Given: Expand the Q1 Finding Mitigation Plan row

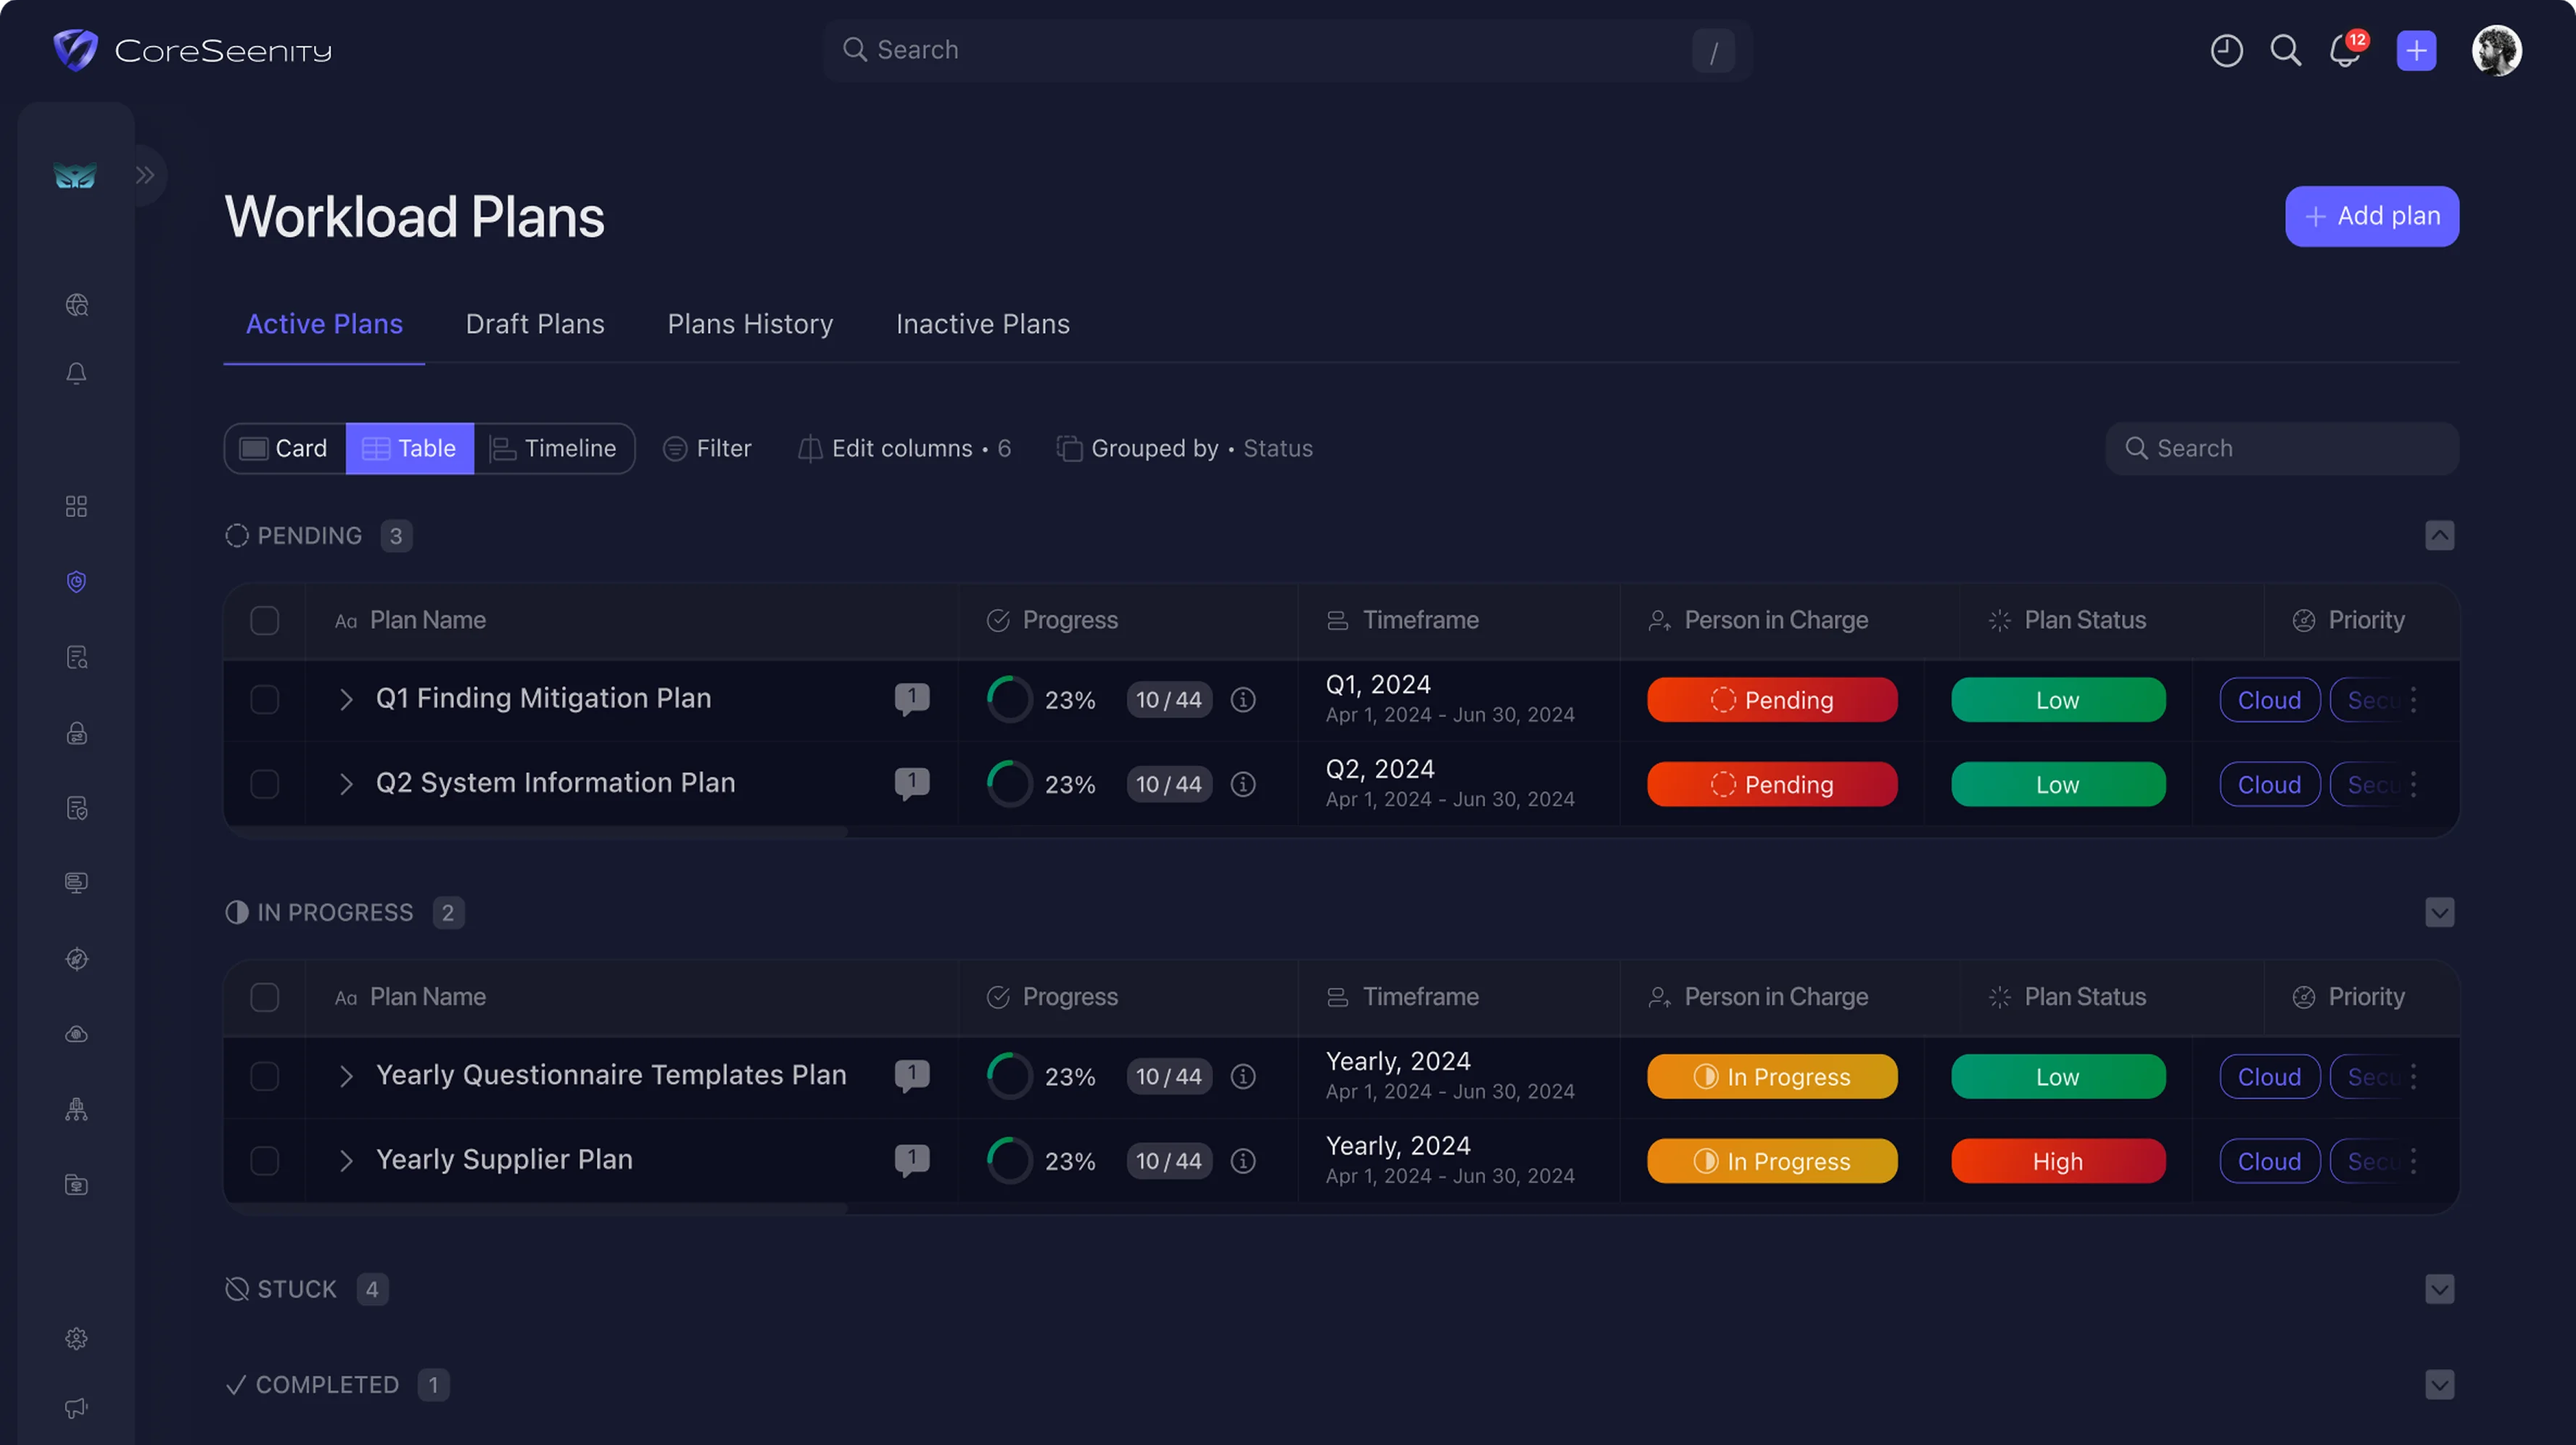Looking at the screenshot, I should pos(346,699).
